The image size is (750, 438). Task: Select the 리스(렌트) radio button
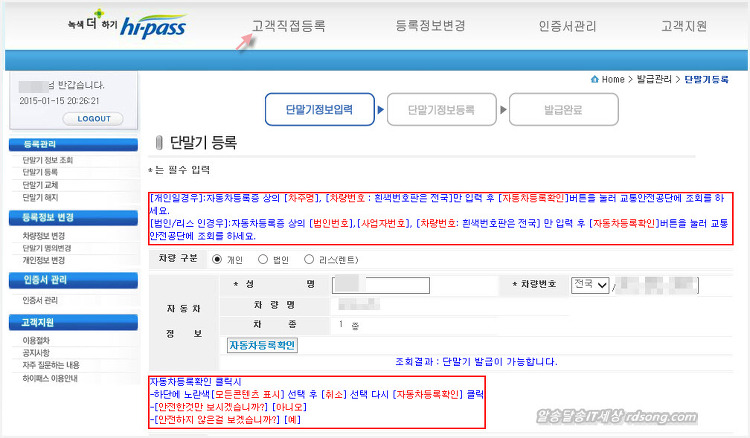click(308, 259)
